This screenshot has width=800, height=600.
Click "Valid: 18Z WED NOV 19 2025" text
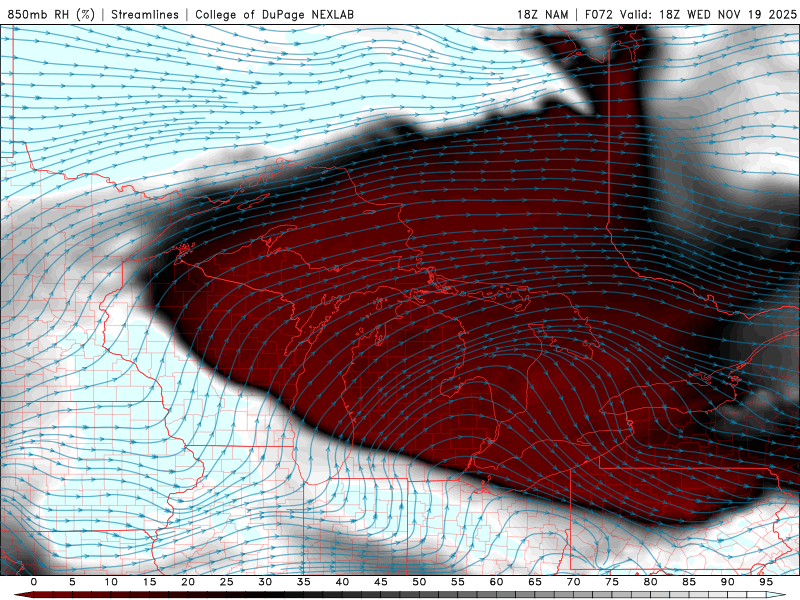708,14
